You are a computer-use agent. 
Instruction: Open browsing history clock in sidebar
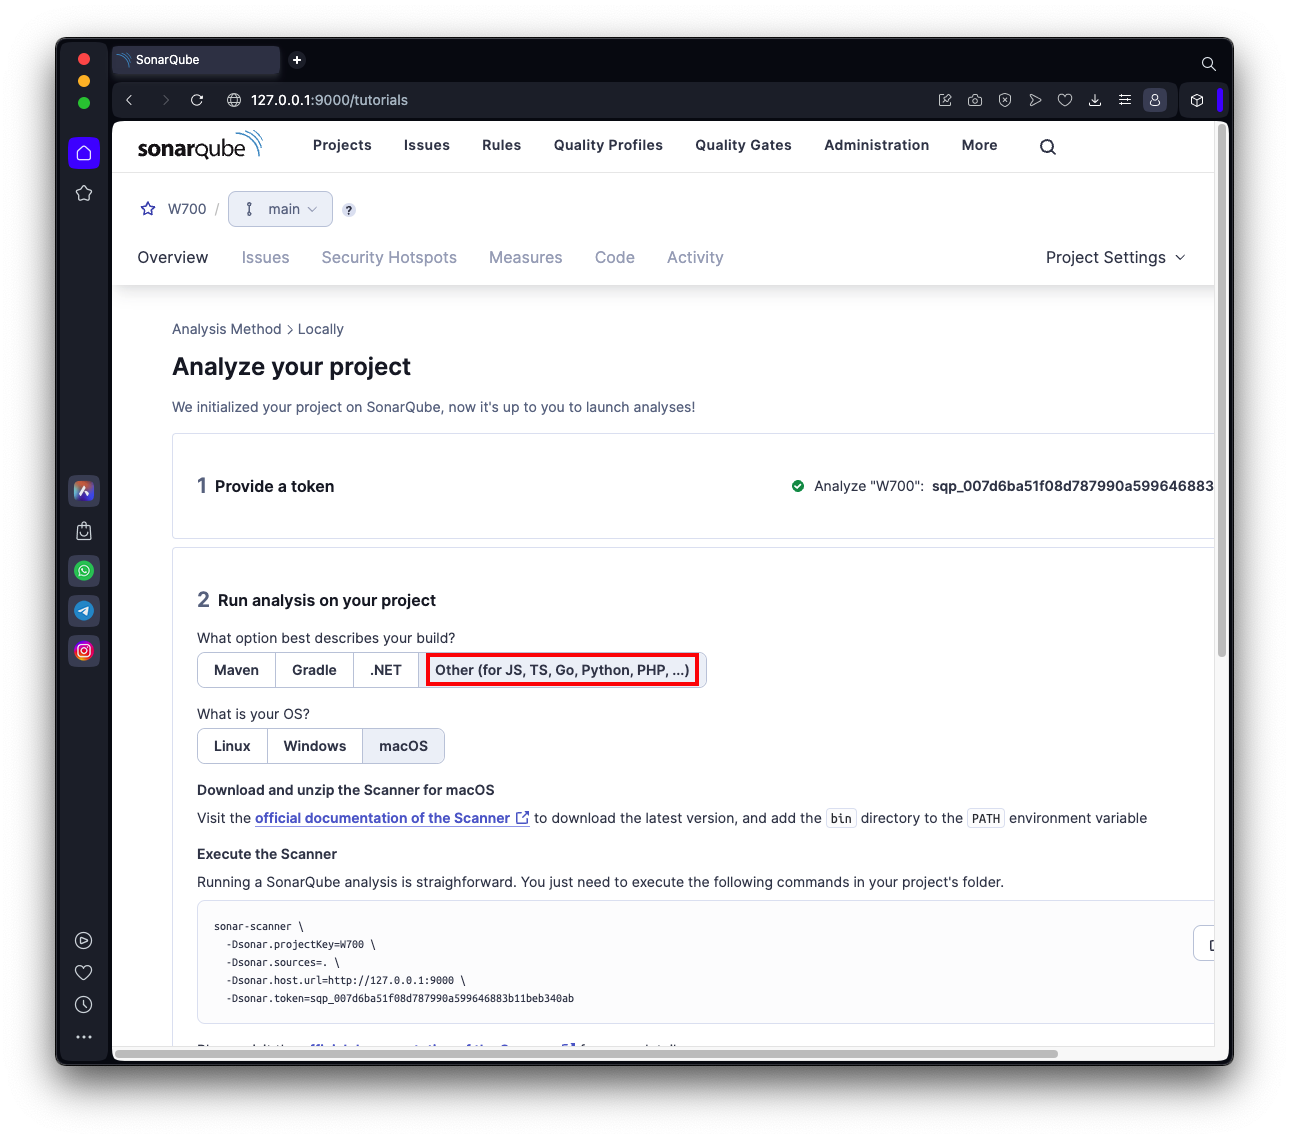point(84,1004)
